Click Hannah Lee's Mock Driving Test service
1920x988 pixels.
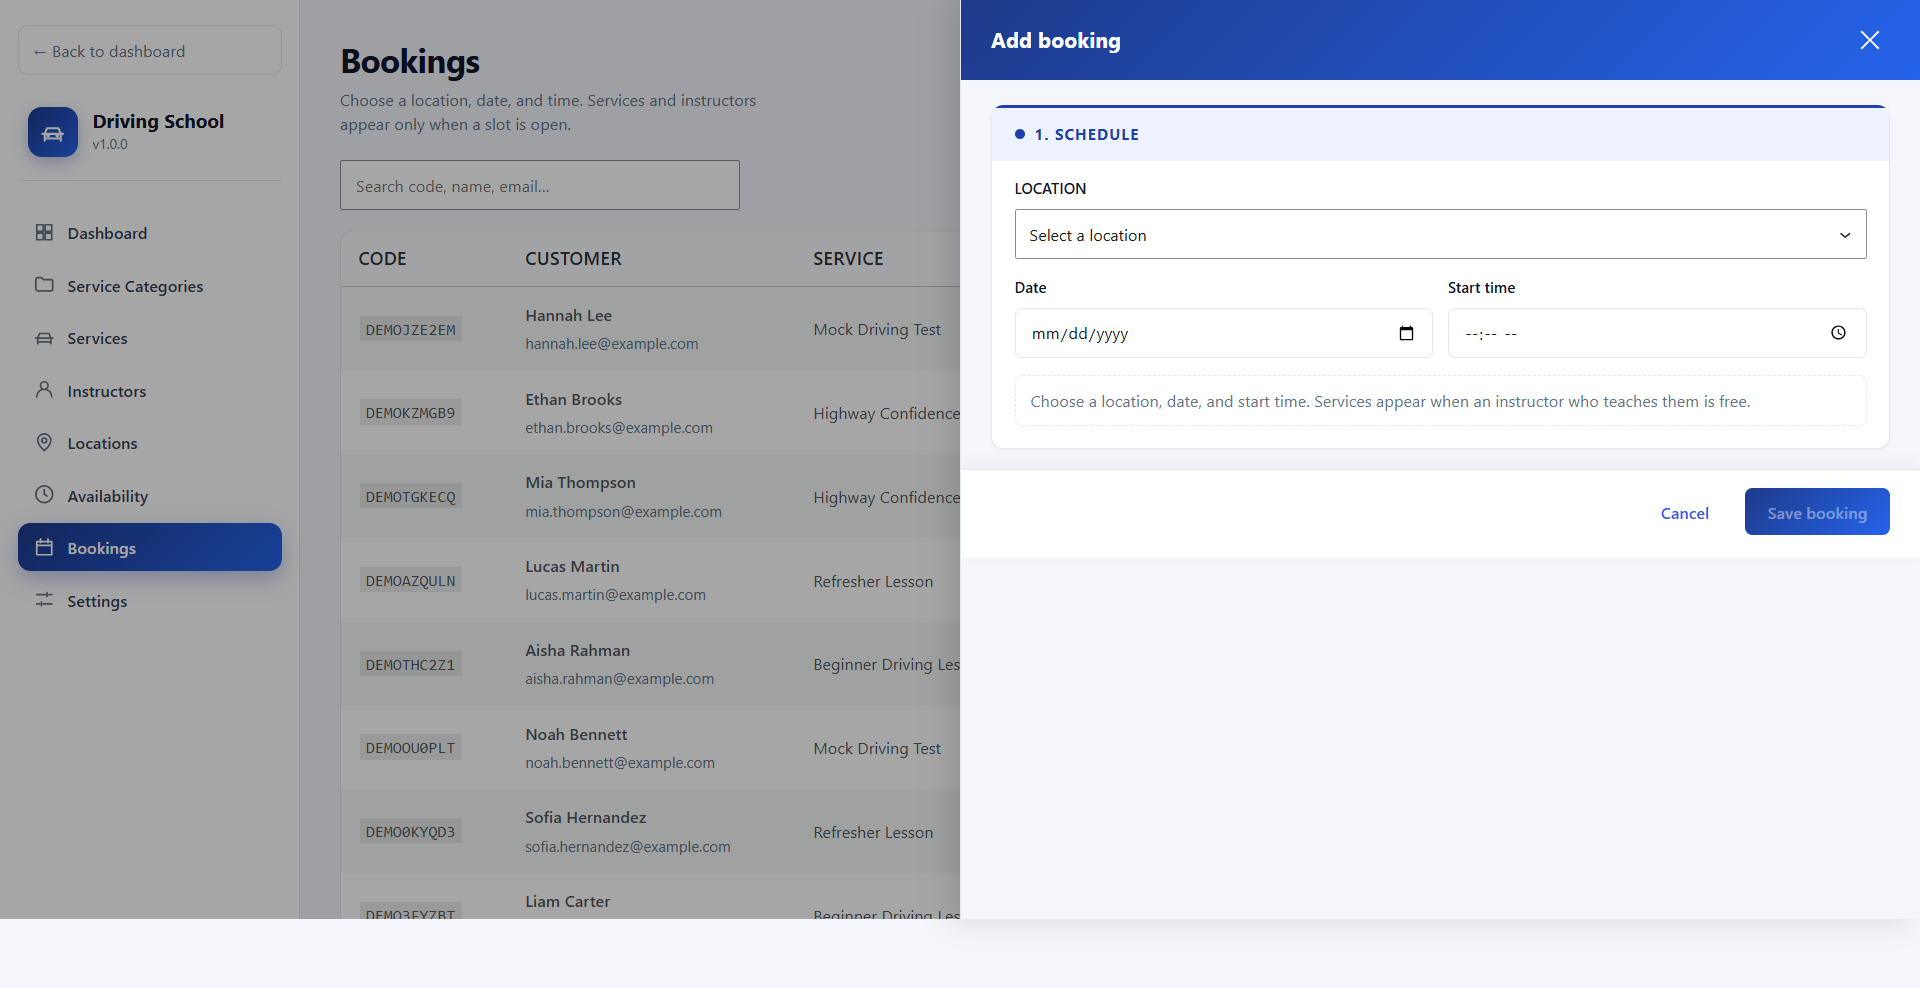click(877, 330)
